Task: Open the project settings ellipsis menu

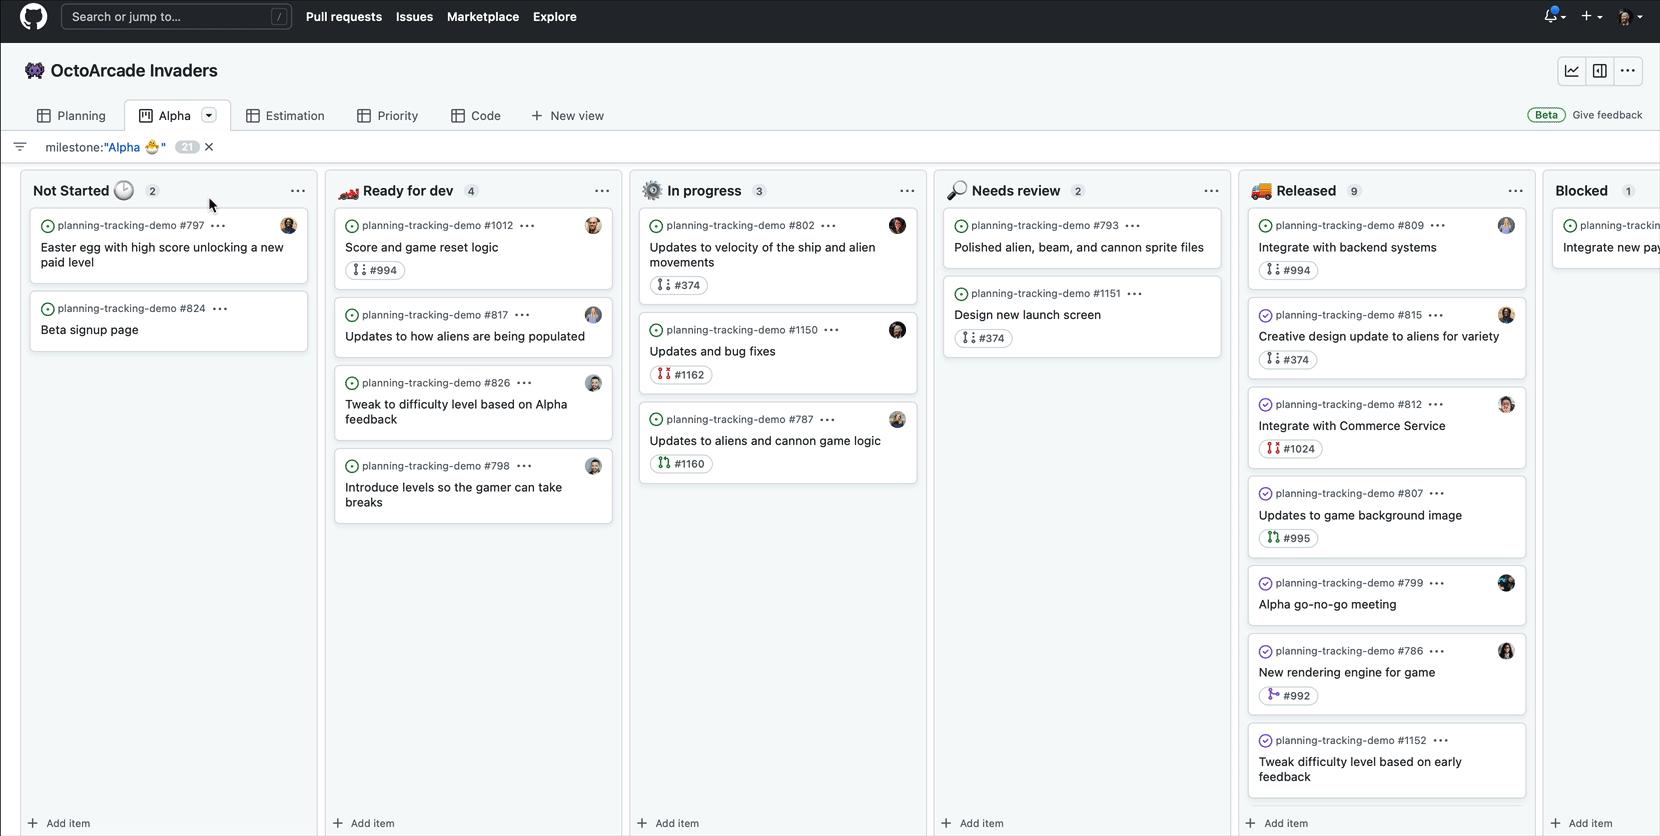Action: pyautogui.click(x=1628, y=71)
